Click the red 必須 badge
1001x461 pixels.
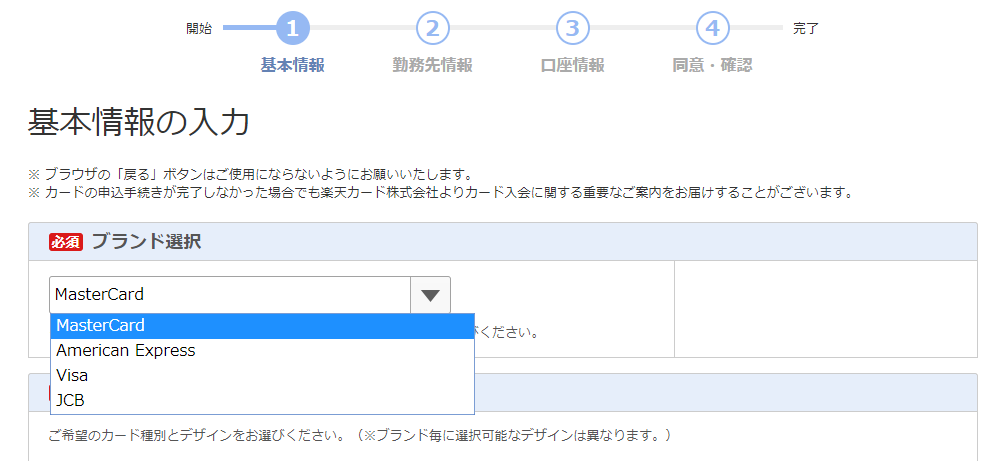pyautogui.click(x=65, y=242)
